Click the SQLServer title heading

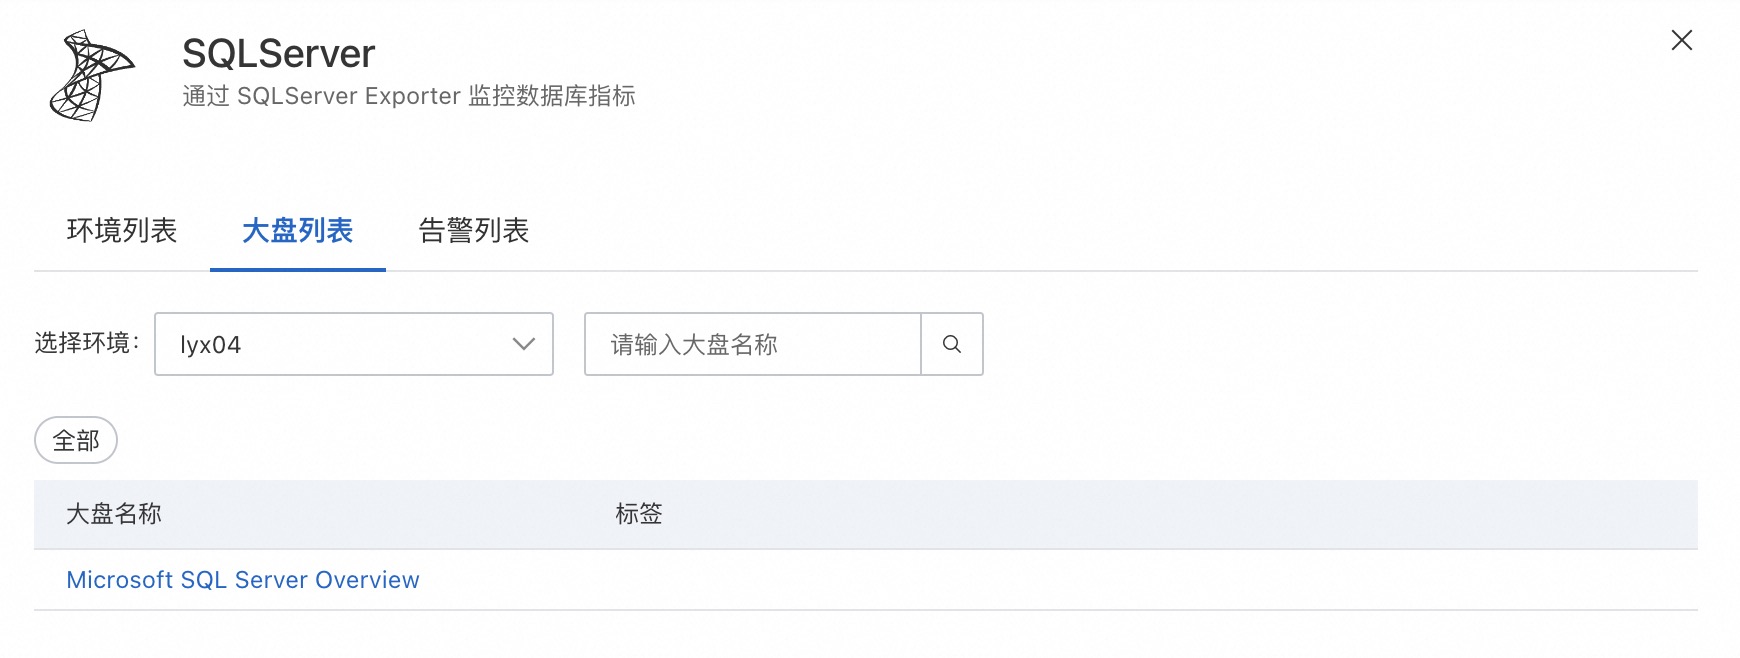coord(279,54)
